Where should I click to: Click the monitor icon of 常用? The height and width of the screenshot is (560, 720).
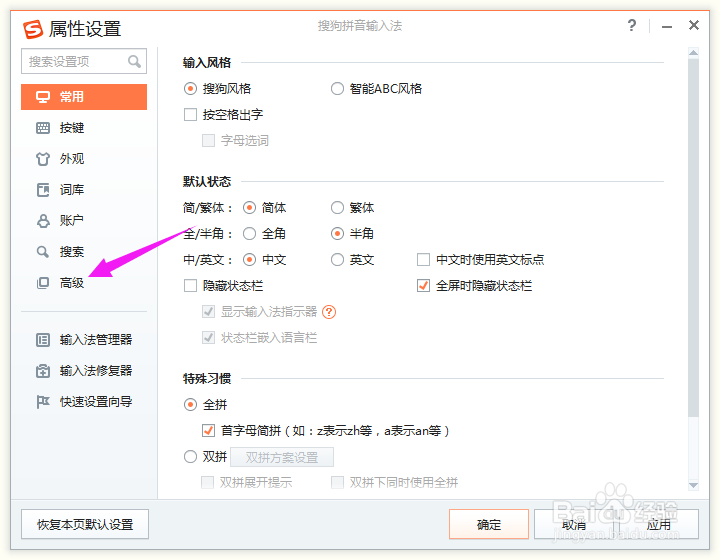coord(43,97)
